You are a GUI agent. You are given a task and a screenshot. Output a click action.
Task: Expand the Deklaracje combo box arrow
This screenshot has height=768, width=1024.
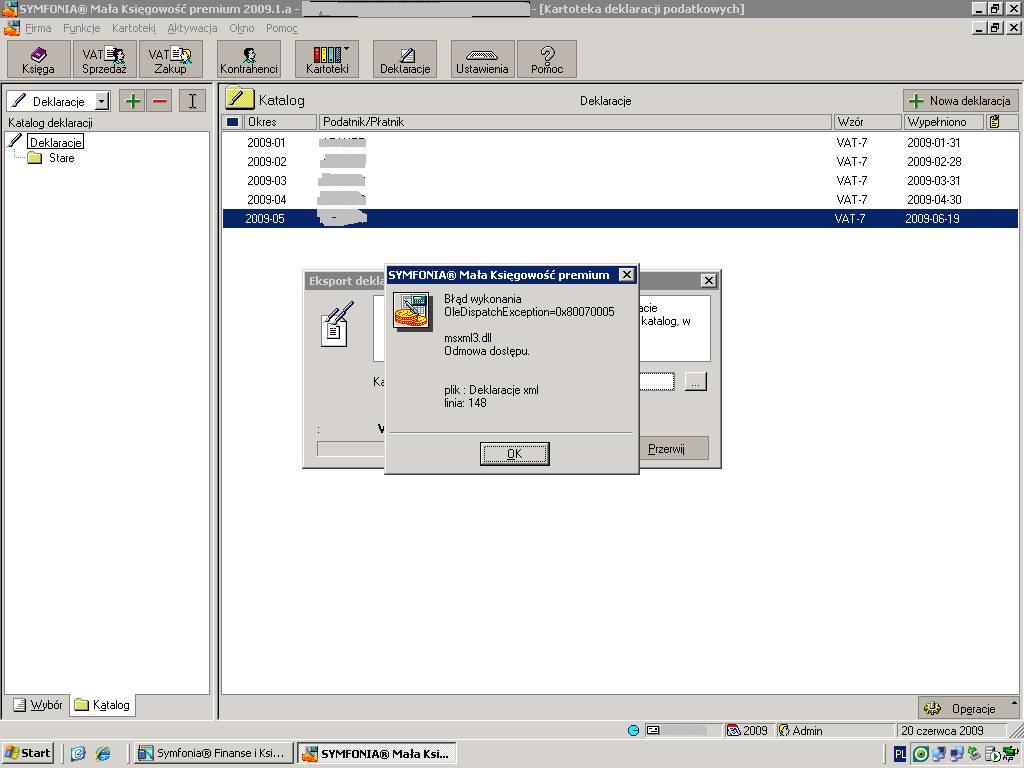tap(102, 101)
